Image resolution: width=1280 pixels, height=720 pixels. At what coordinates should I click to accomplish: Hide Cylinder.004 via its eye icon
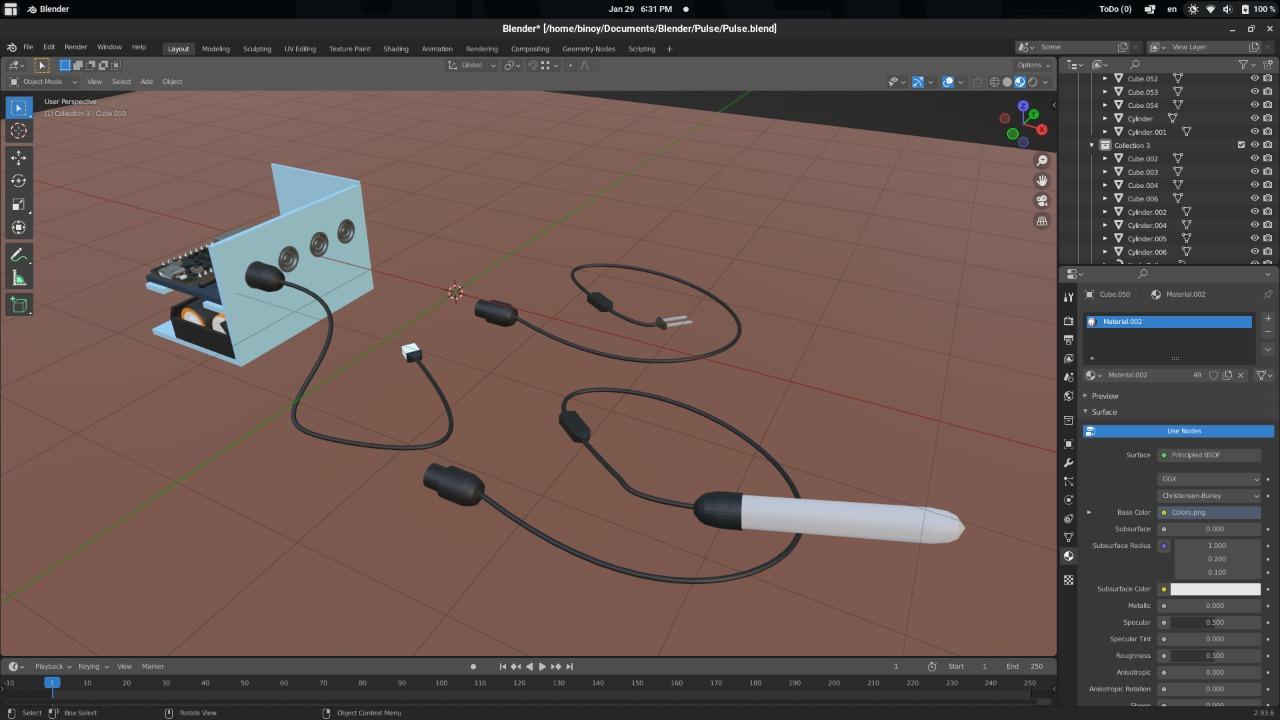pos(1255,225)
